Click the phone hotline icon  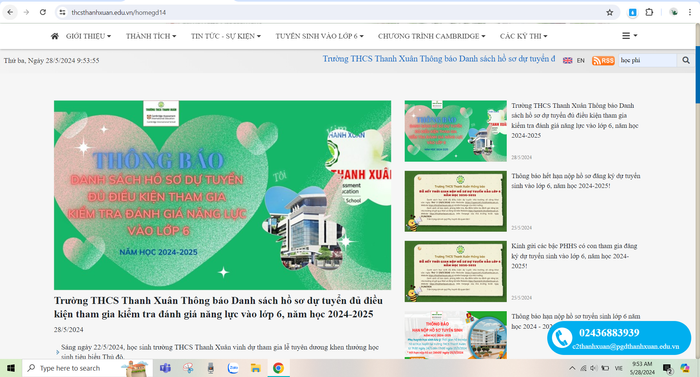coord(562,338)
